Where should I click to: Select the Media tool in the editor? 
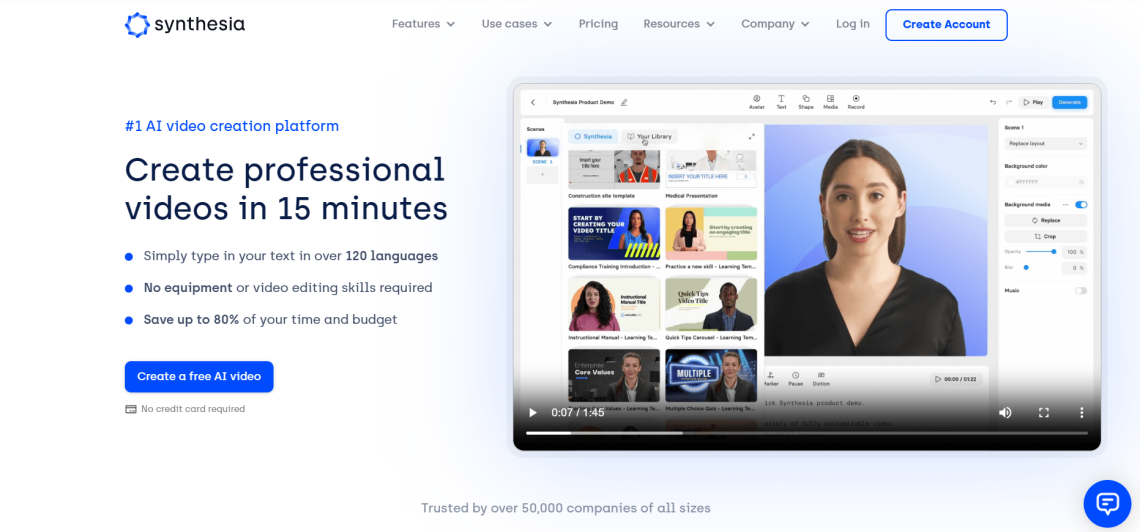[830, 102]
